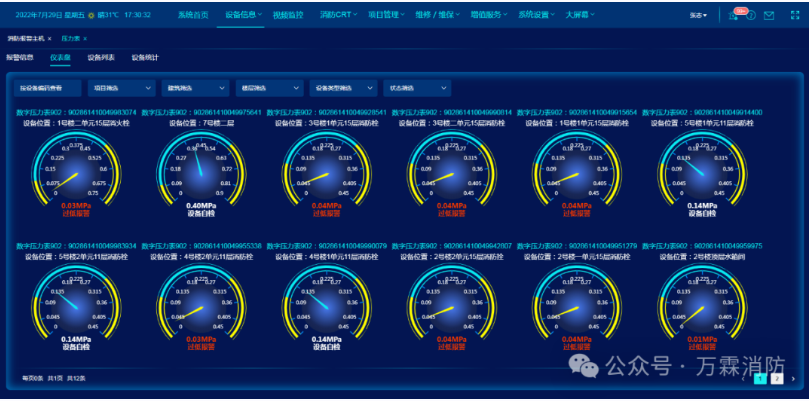Expand the 状态筛选 filter dropdown
This screenshot has width=809, height=401.
pyautogui.click(x=417, y=88)
